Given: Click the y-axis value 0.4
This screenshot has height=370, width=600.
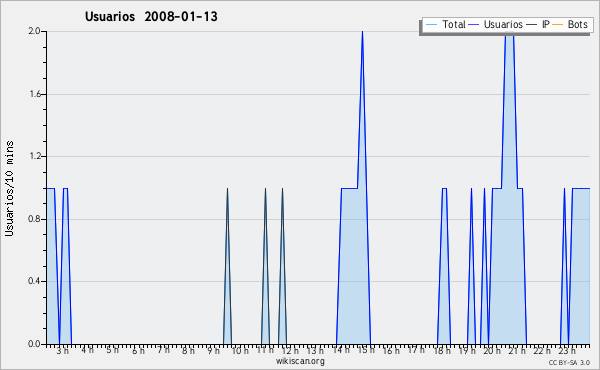Looking at the screenshot, I should pyautogui.click(x=34, y=281).
